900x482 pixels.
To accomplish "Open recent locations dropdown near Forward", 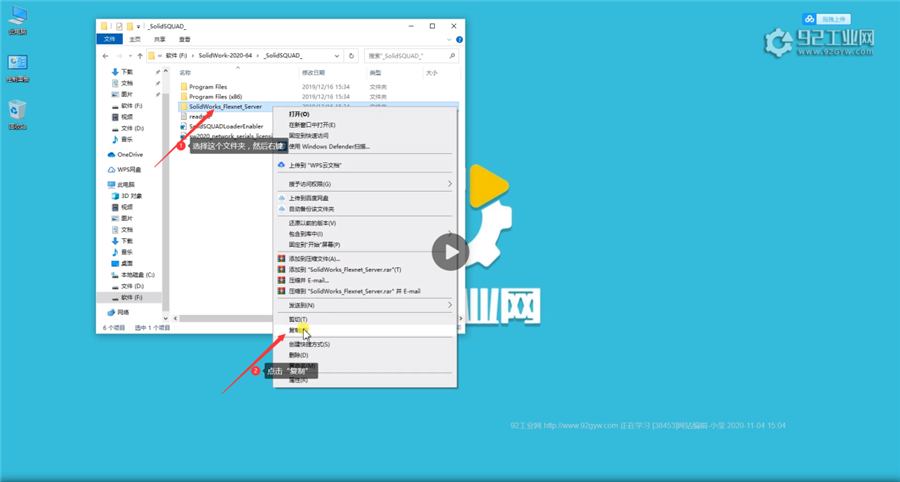I will coord(129,56).
